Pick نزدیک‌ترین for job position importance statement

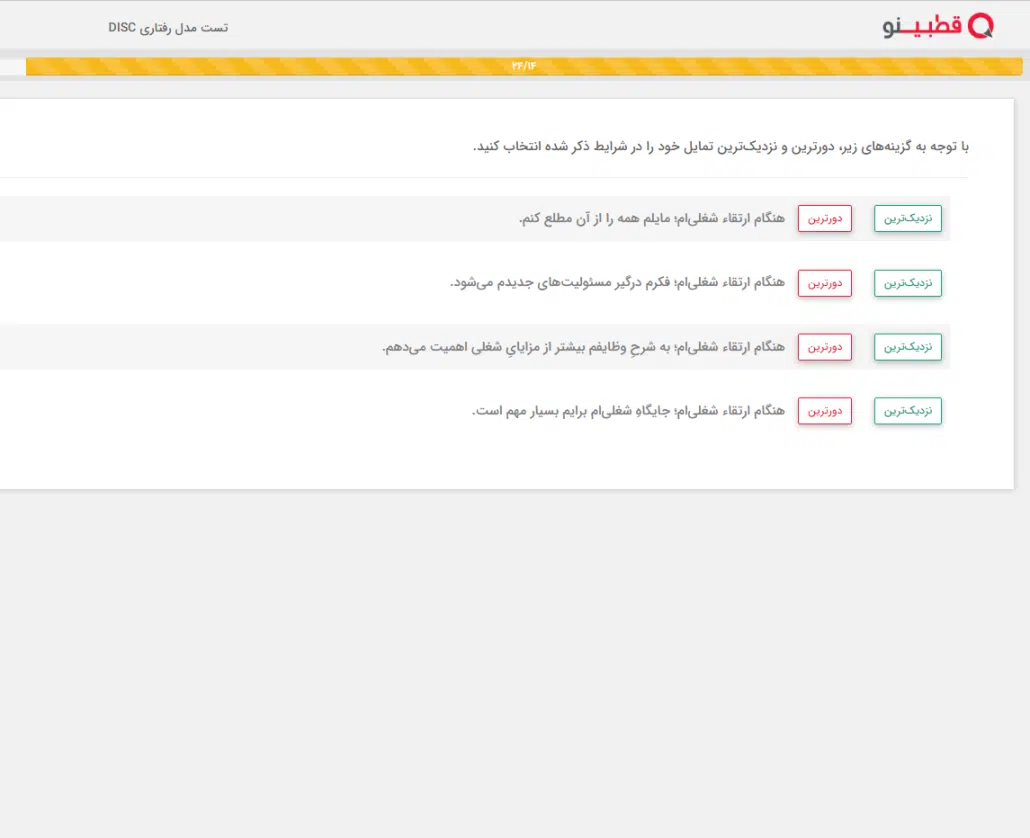point(907,411)
